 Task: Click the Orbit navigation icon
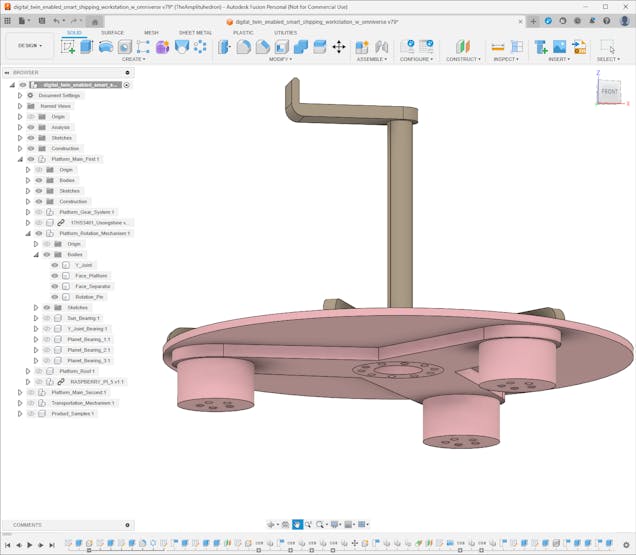coord(271,524)
